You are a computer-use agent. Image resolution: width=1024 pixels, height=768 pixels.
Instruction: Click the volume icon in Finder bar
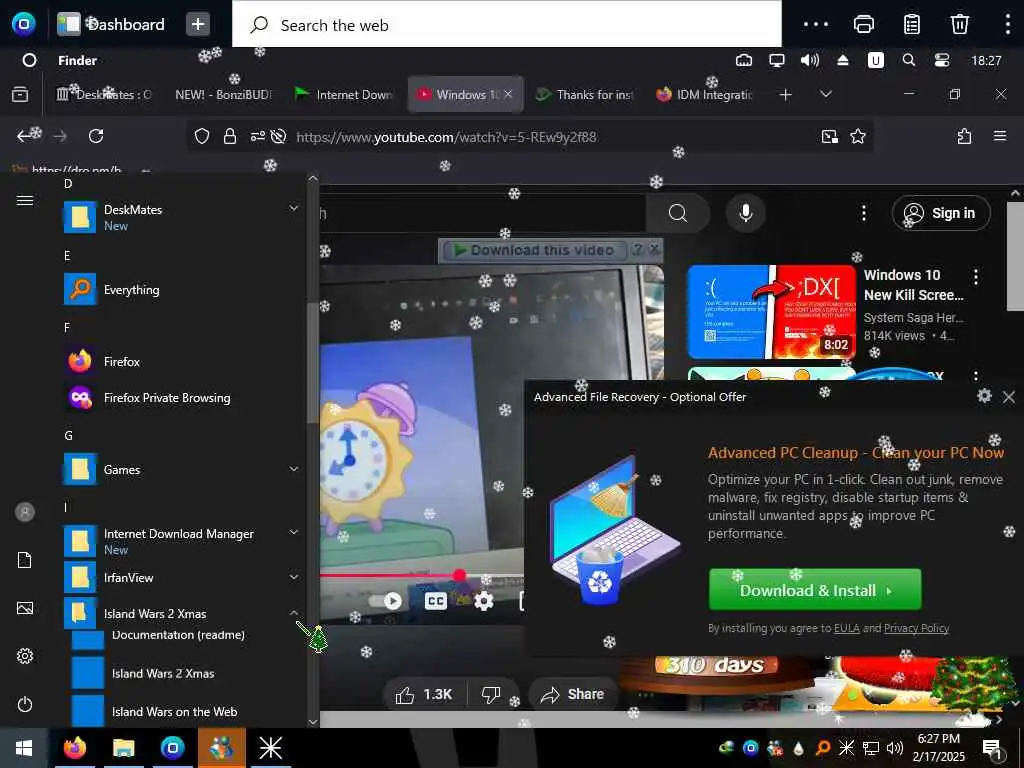click(x=809, y=60)
